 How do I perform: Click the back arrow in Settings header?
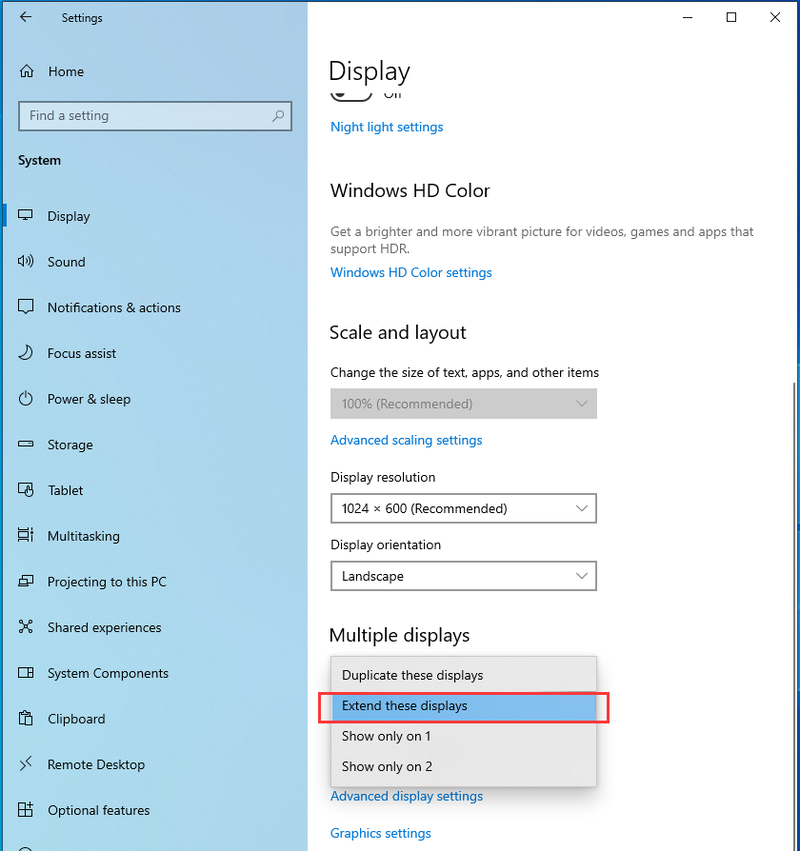(x=25, y=17)
